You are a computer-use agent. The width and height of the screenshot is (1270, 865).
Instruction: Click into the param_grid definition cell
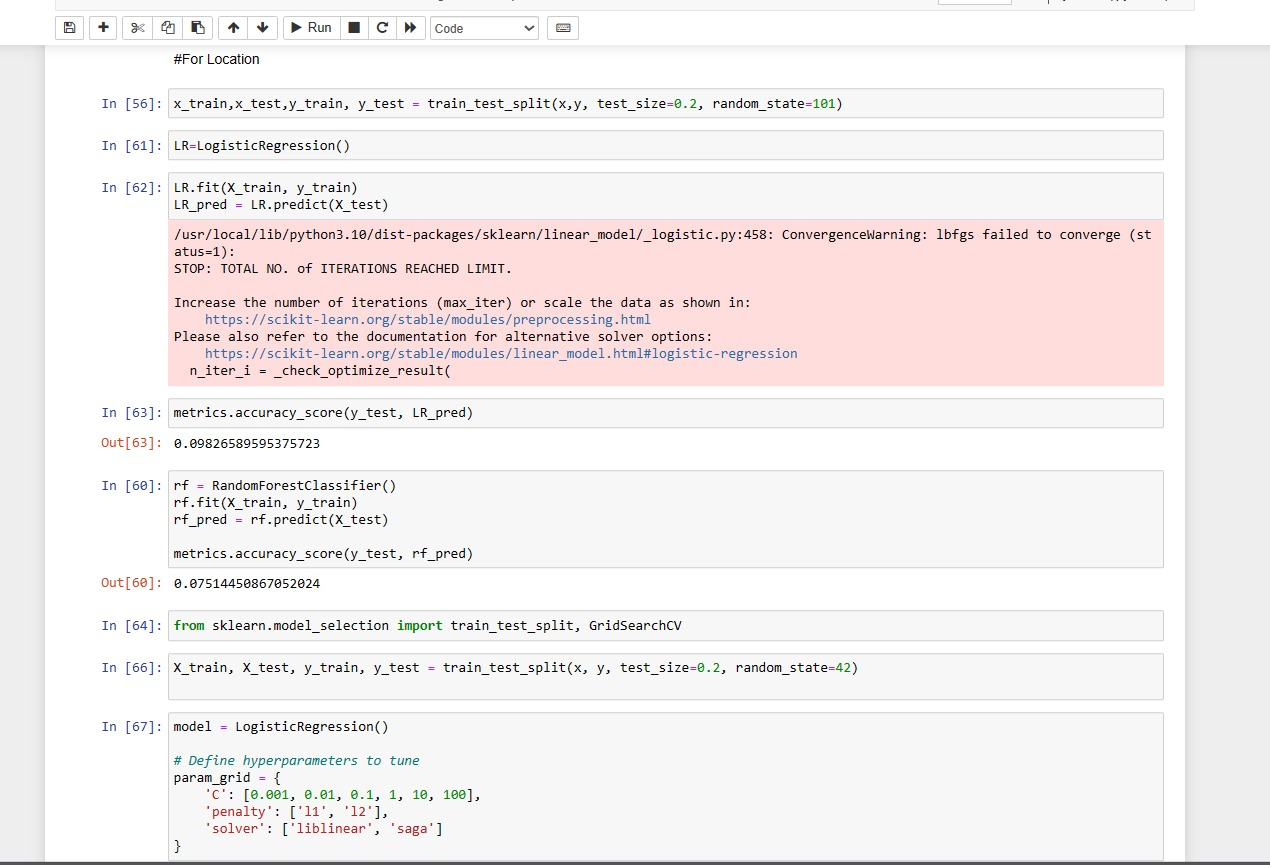666,786
